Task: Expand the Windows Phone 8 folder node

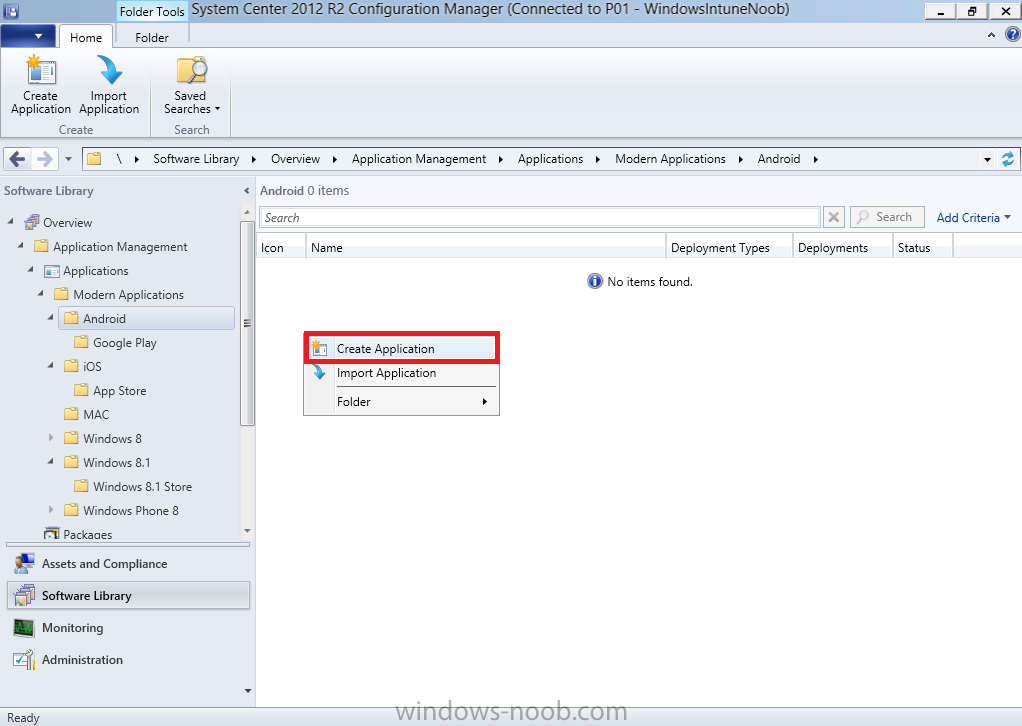Action: tap(51, 510)
